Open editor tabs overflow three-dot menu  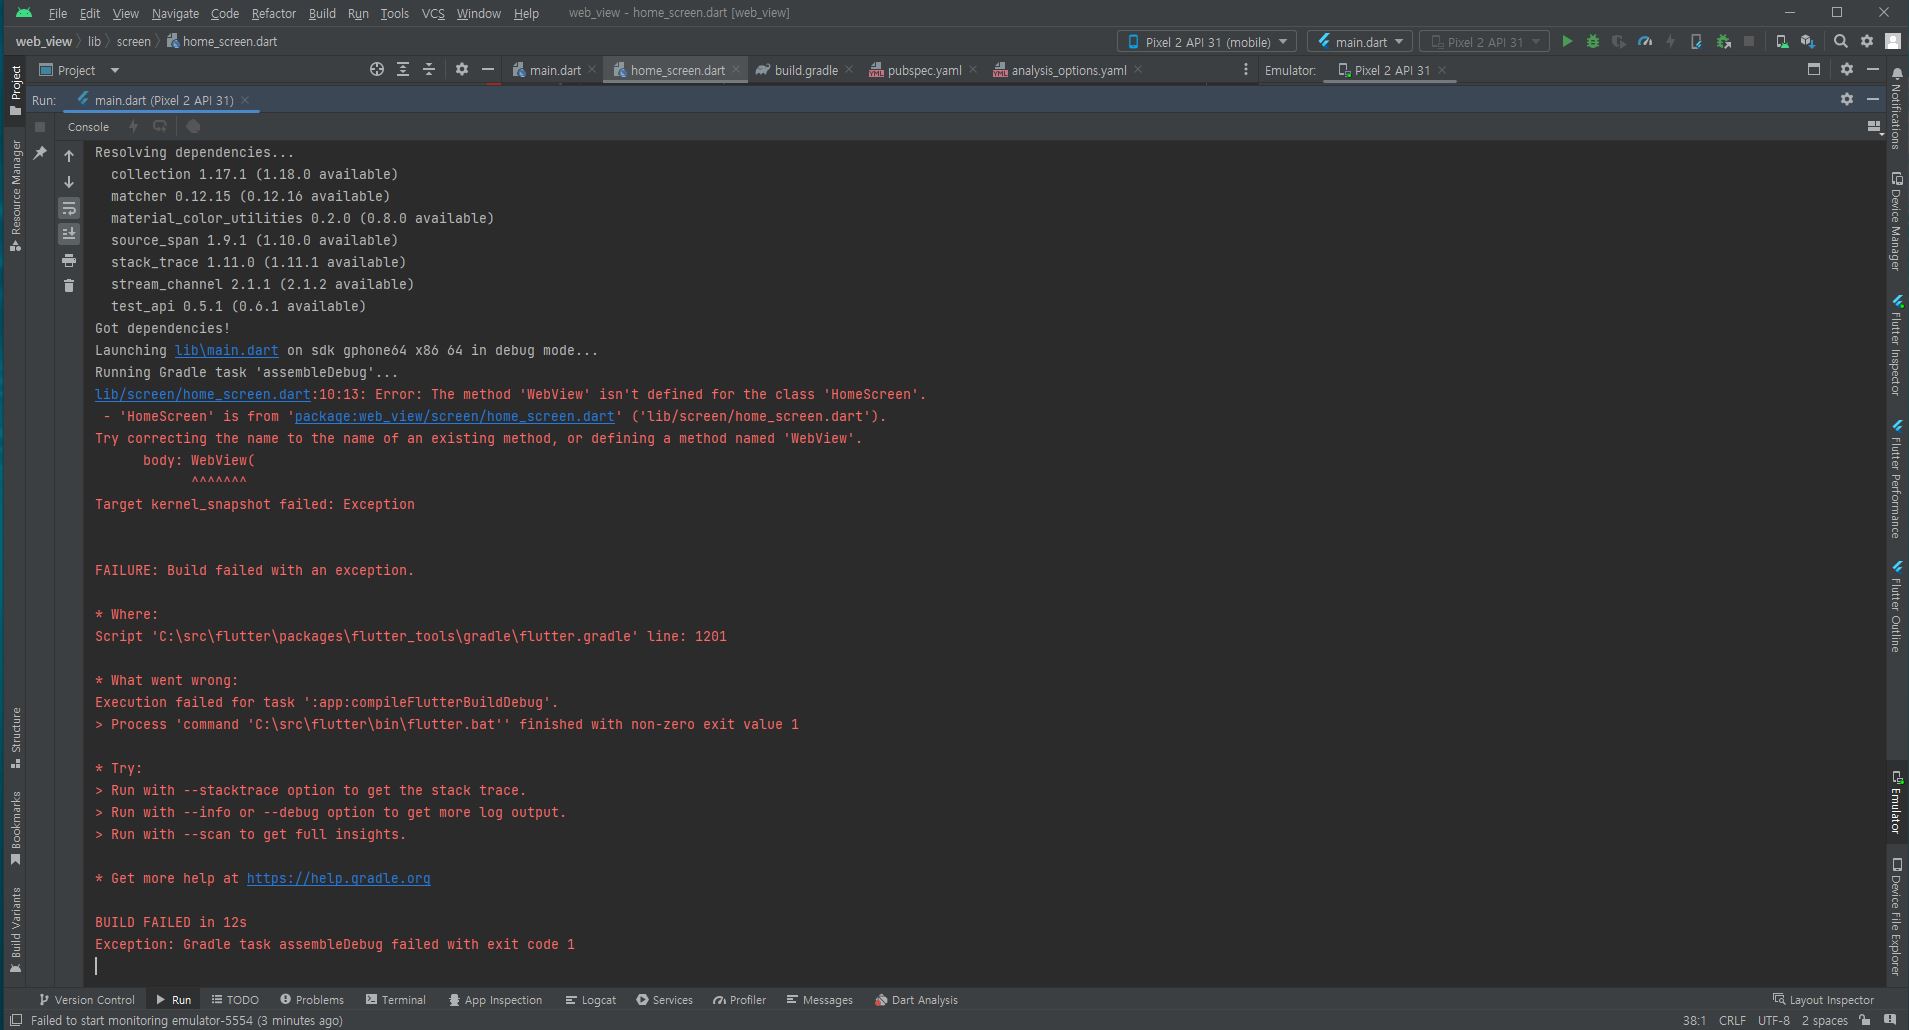[1245, 69]
